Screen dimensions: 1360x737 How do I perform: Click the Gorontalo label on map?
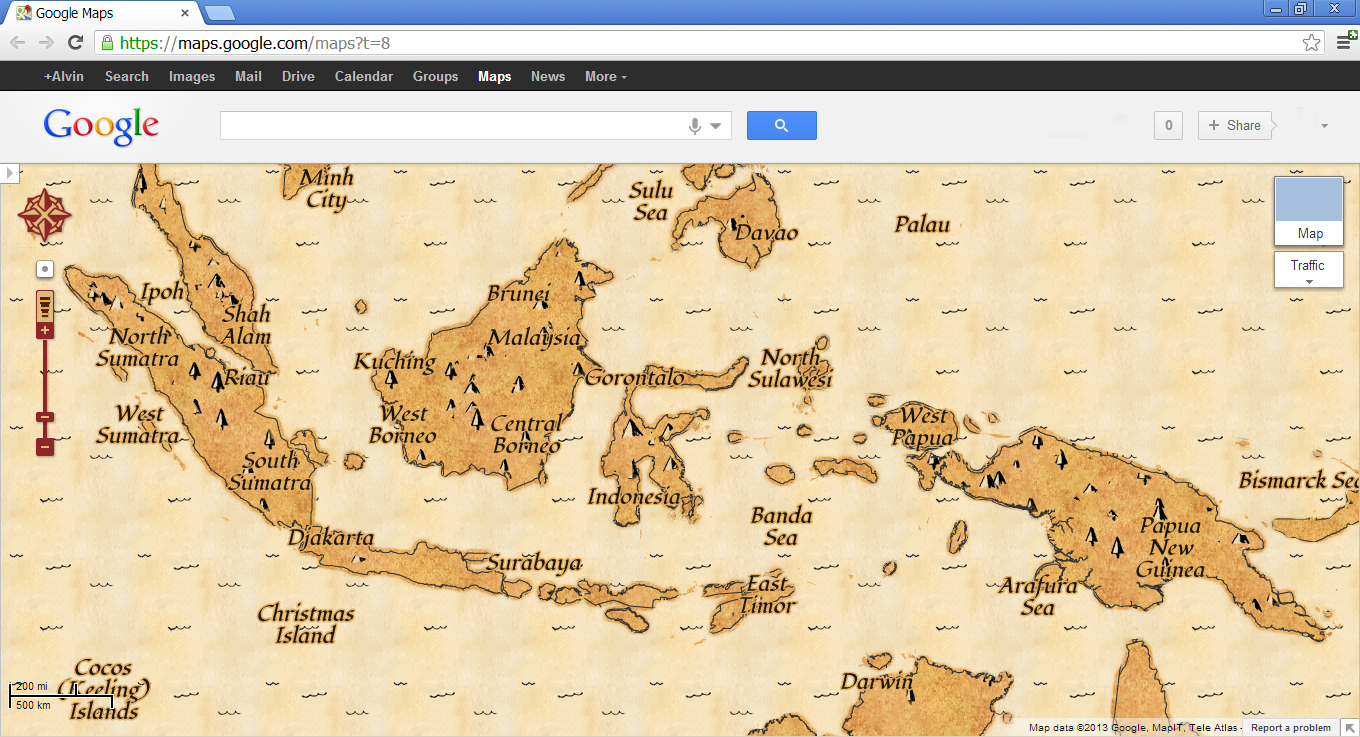point(636,377)
